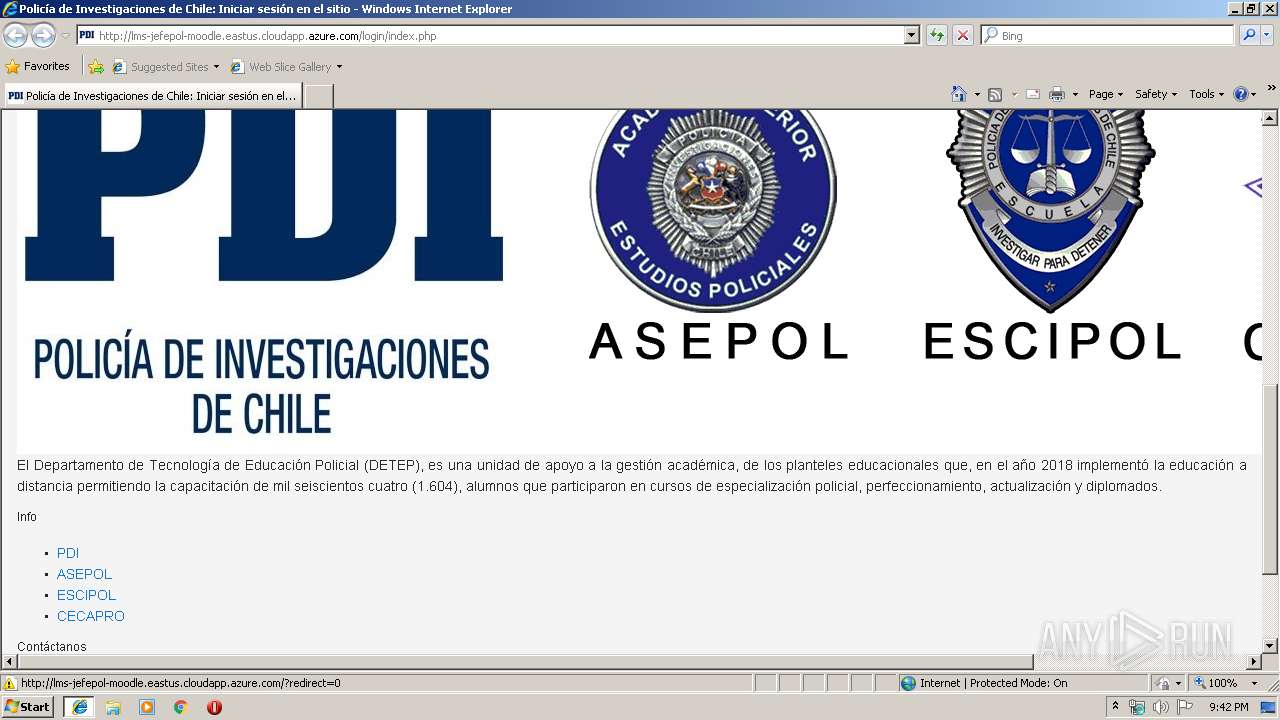Open Windows Explorer folder in taskbar
Viewport: 1280px width, 720px height.
pos(113,707)
